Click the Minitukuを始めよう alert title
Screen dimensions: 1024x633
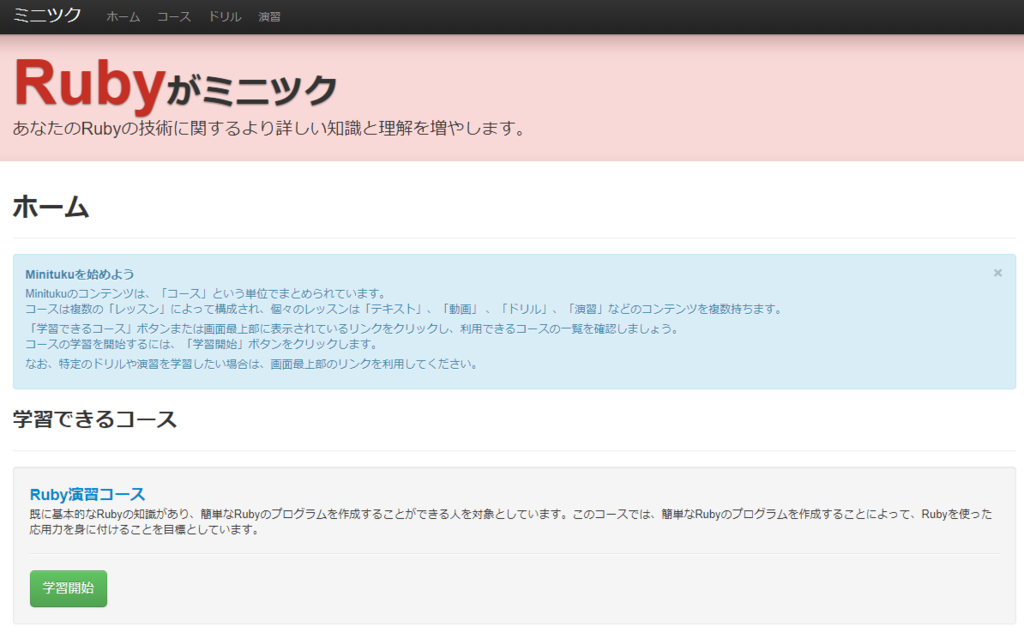80,274
